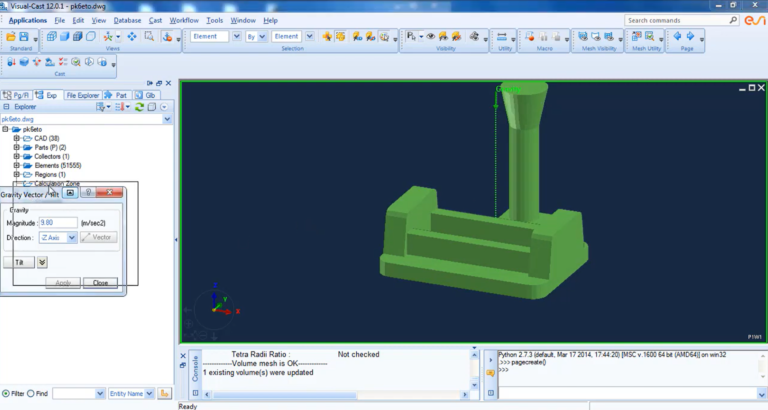This screenshot has height=410, width=768.
Task: Switch to the Pg/R tab
Action: coord(16,95)
